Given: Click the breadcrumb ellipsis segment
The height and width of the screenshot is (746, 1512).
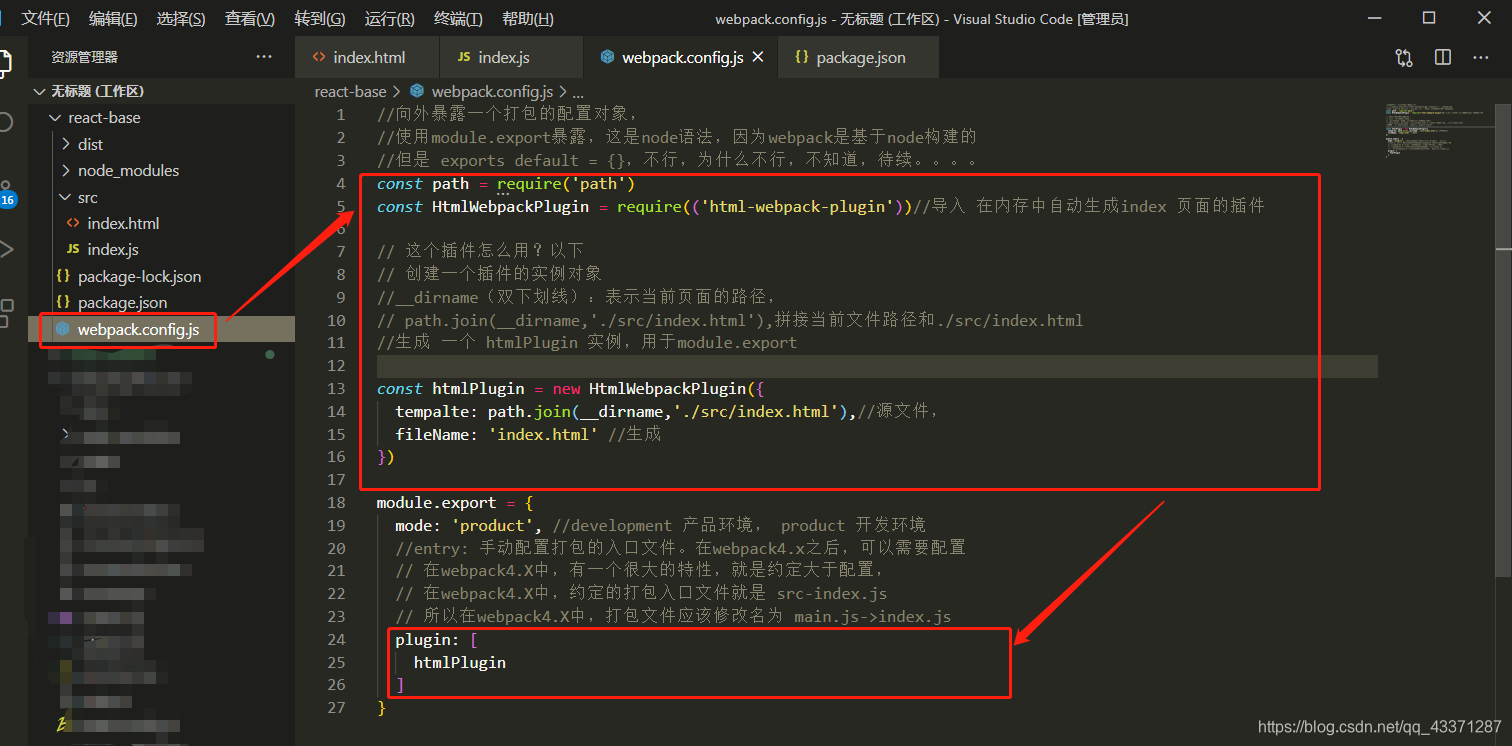Looking at the screenshot, I should tap(578, 91).
